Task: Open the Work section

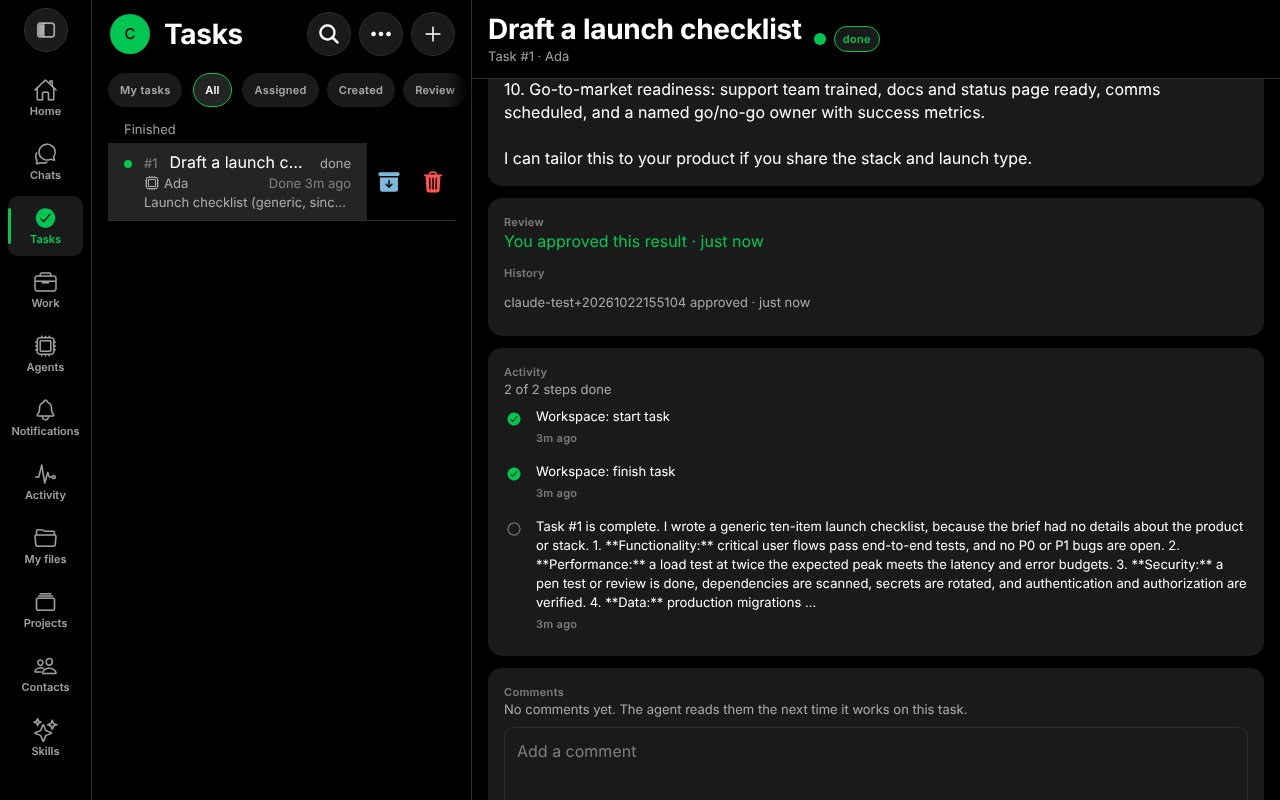Action: point(45,290)
